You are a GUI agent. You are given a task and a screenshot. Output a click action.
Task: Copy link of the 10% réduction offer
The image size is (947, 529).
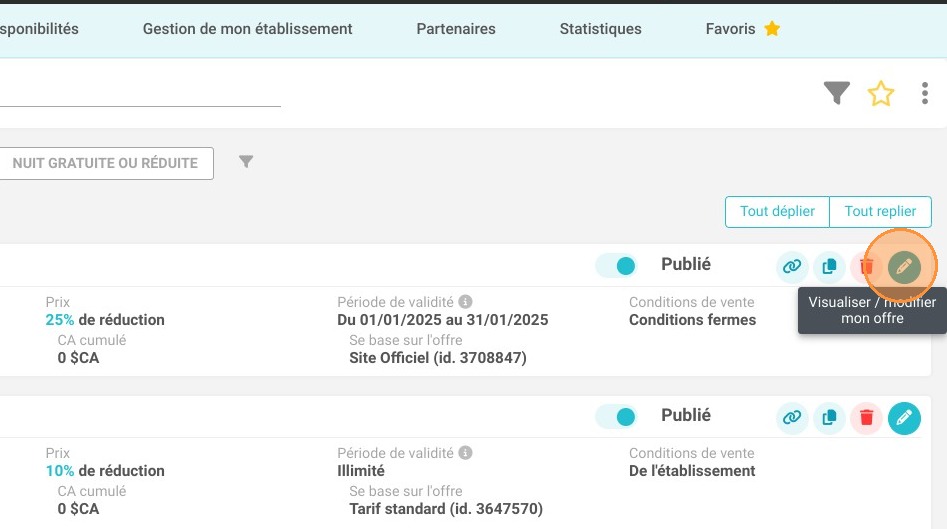(792, 417)
